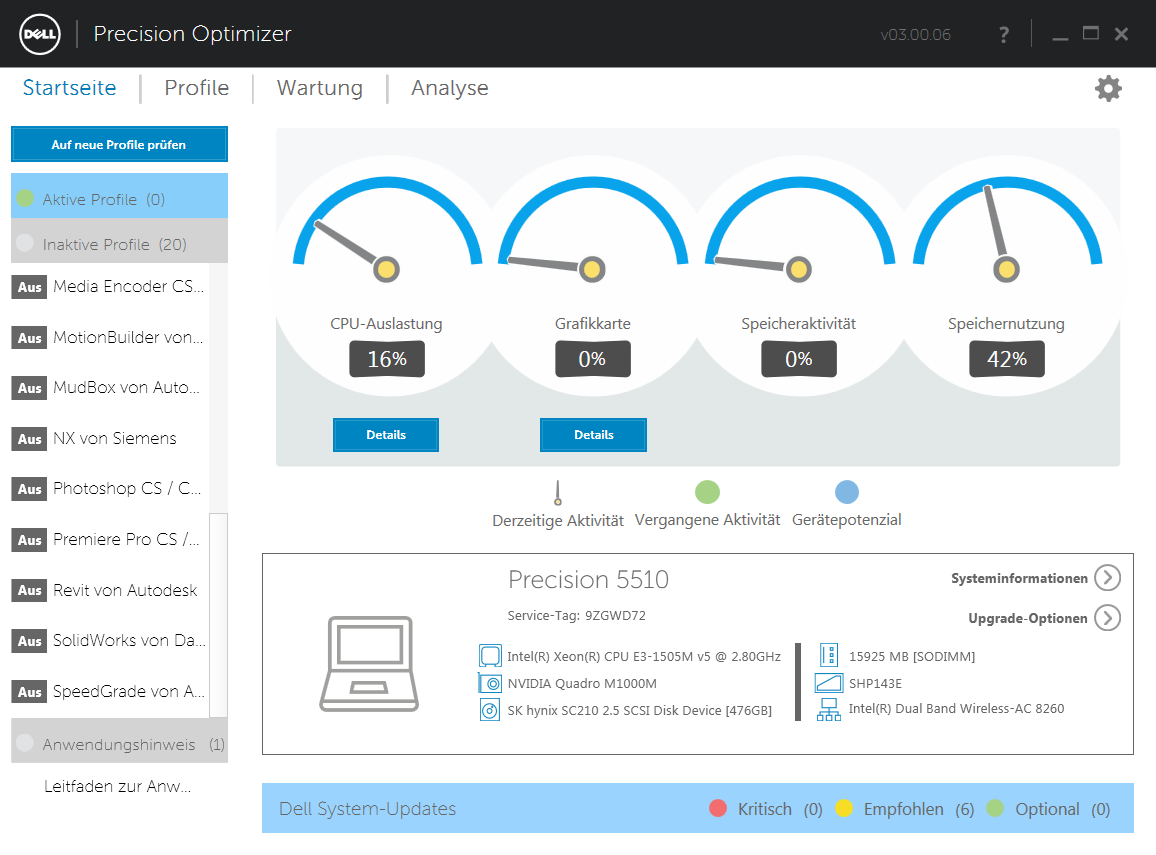The image size is (1156, 855).
Task: Click the graphics card icon beside NVIDIA Quadro
Action: (x=490, y=683)
